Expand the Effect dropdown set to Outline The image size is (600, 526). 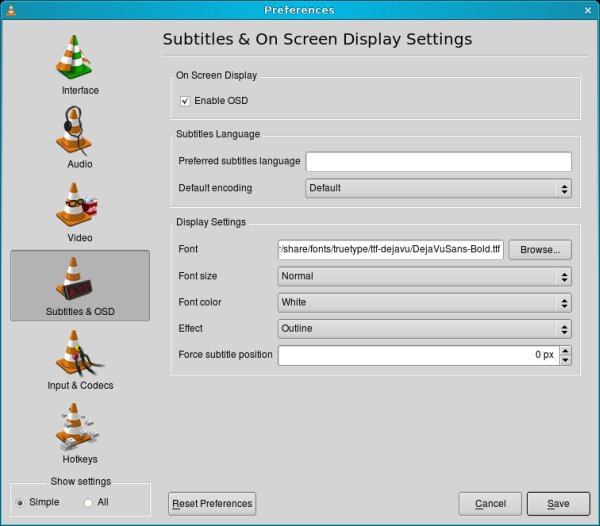pyautogui.click(x=424, y=328)
